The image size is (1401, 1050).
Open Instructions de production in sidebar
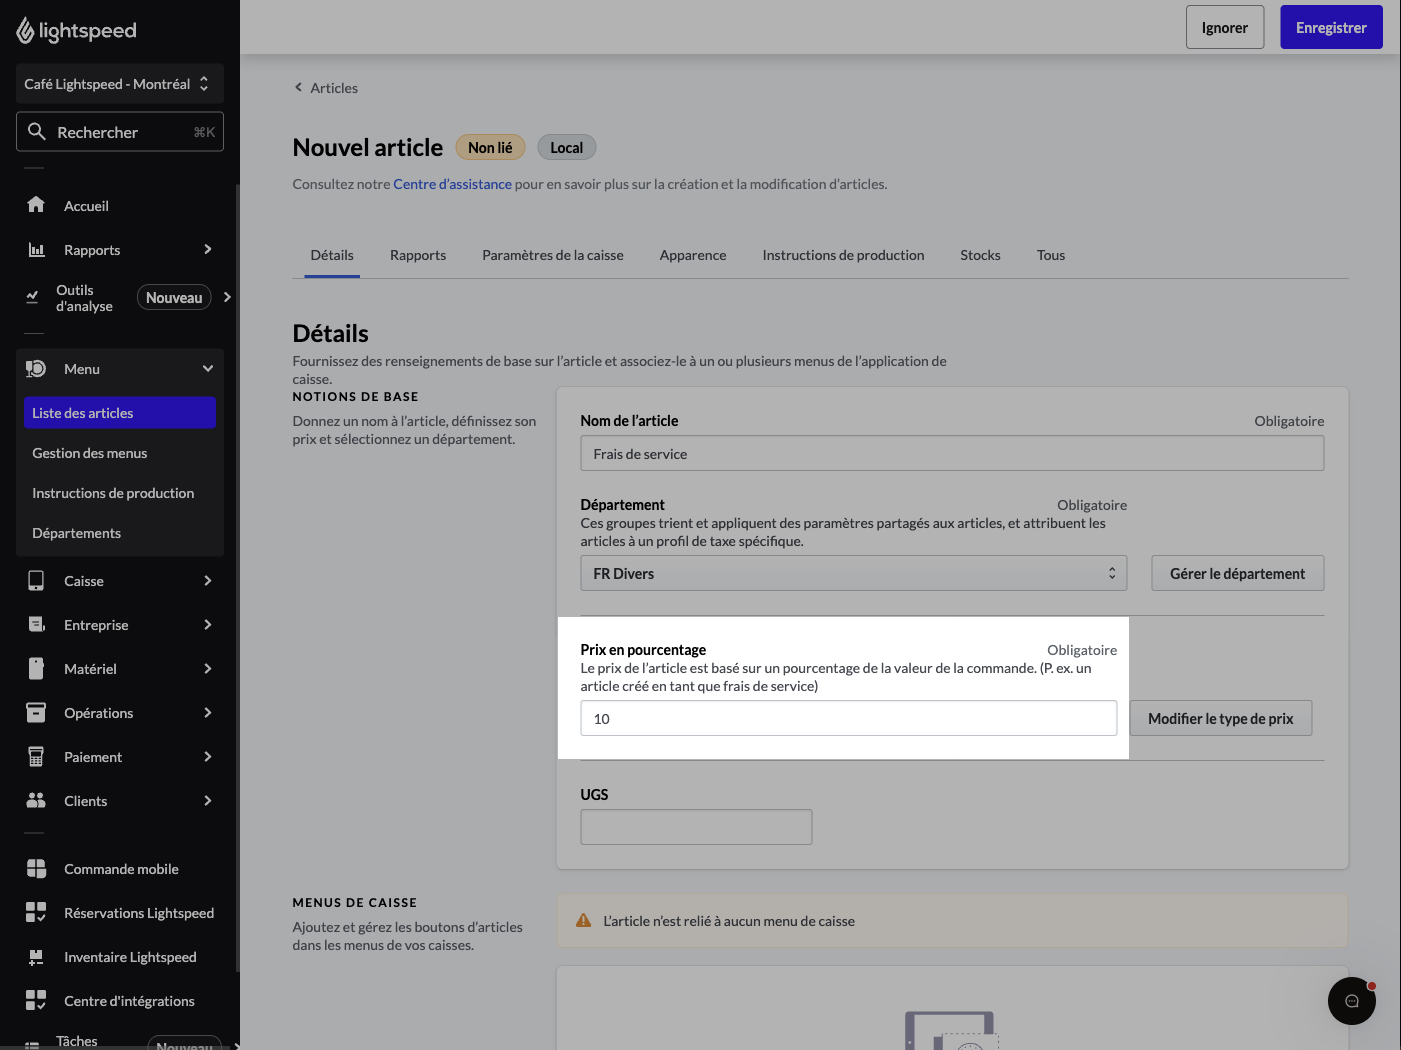point(120,493)
